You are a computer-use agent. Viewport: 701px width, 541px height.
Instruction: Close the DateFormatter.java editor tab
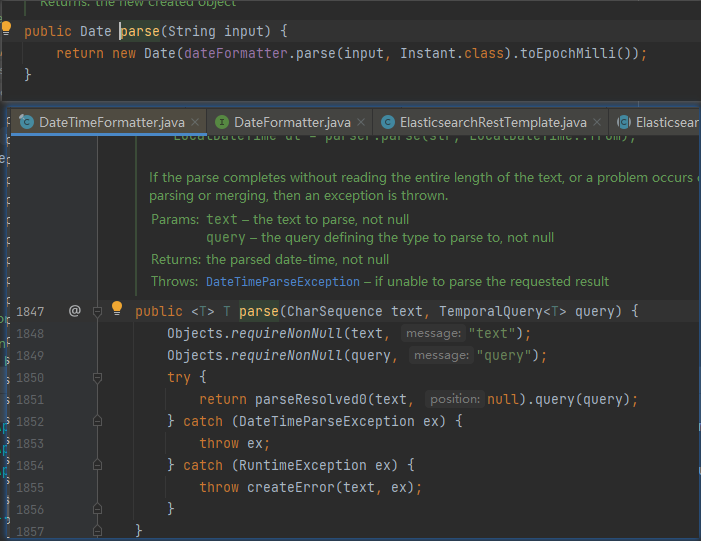tap(361, 122)
